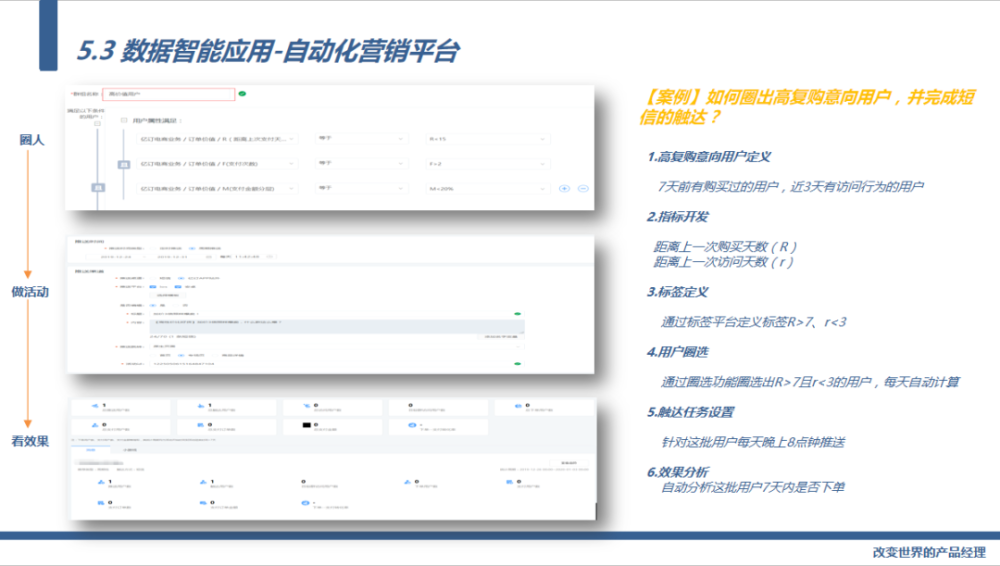Image resolution: width=1000 pixels, height=566 pixels.
Task: Open the 等于 operator dropdown in the R row
Action: point(362,138)
